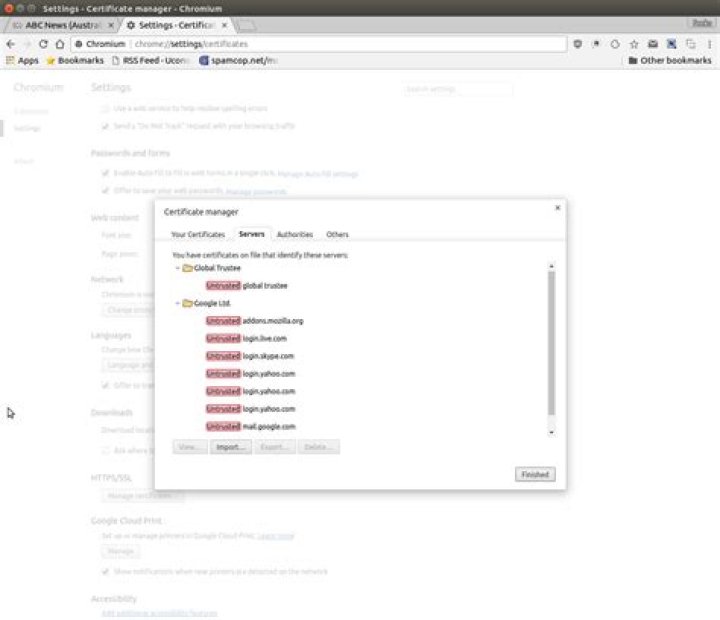Select the login.skype.com certificate
The image size is (720, 620).
point(250,356)
